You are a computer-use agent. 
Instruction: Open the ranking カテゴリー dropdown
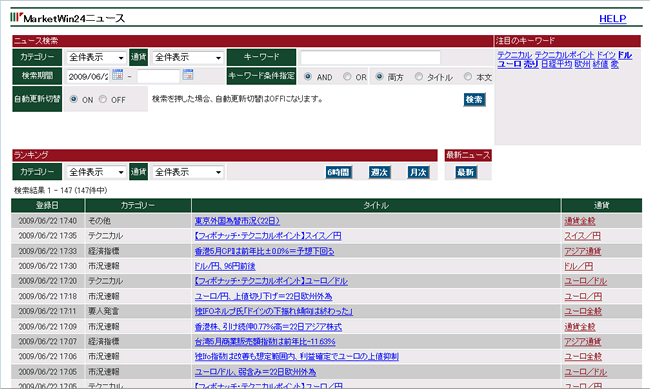[96, 172]
